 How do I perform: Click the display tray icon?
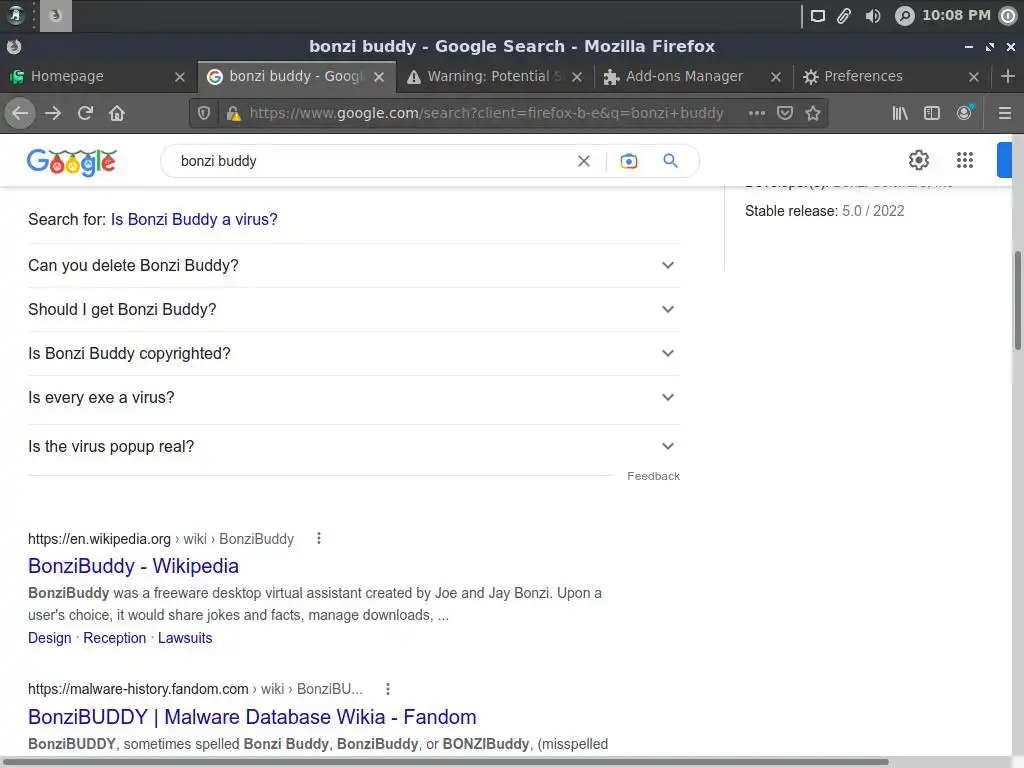click(818, 16)
